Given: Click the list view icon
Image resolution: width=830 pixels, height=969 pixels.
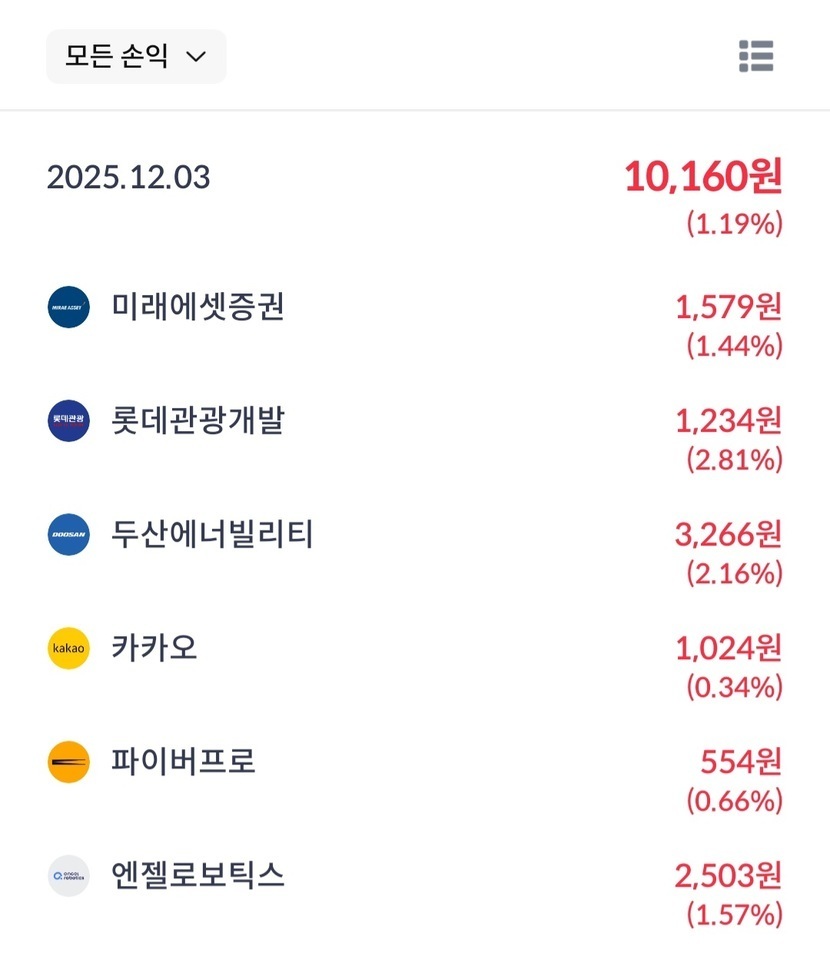Looking at the screenshot, I should [756, 56].
